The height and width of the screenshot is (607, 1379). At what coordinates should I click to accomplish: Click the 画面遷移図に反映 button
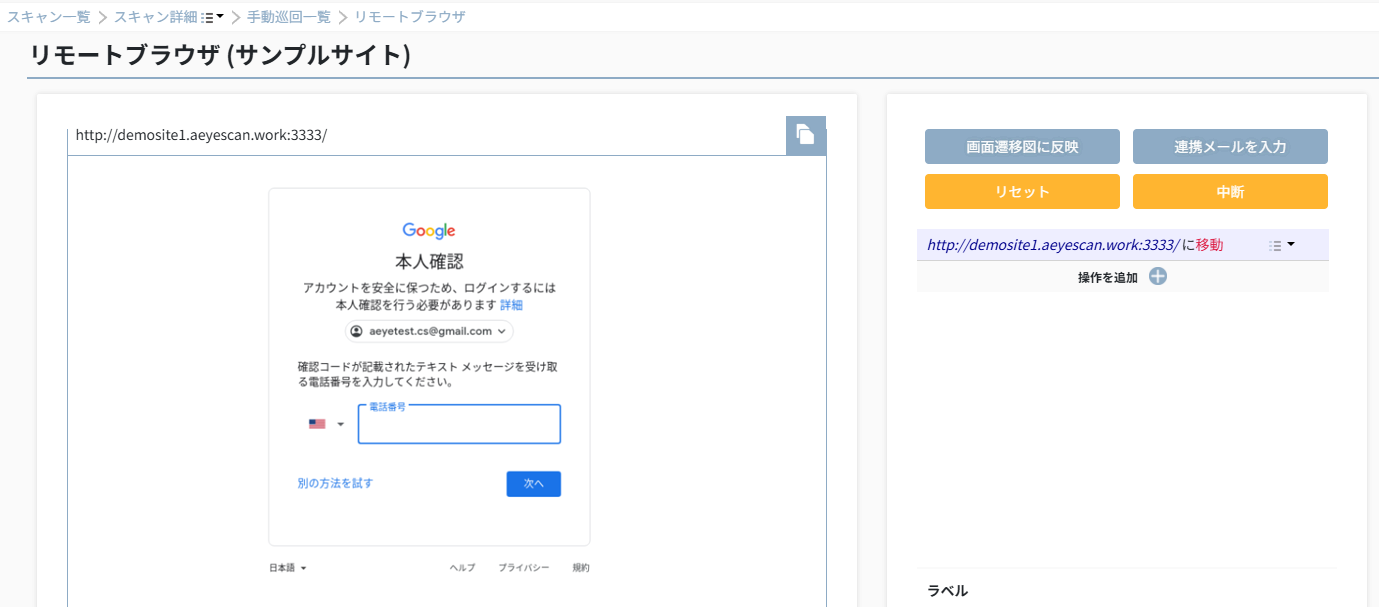click(1022, 147)
